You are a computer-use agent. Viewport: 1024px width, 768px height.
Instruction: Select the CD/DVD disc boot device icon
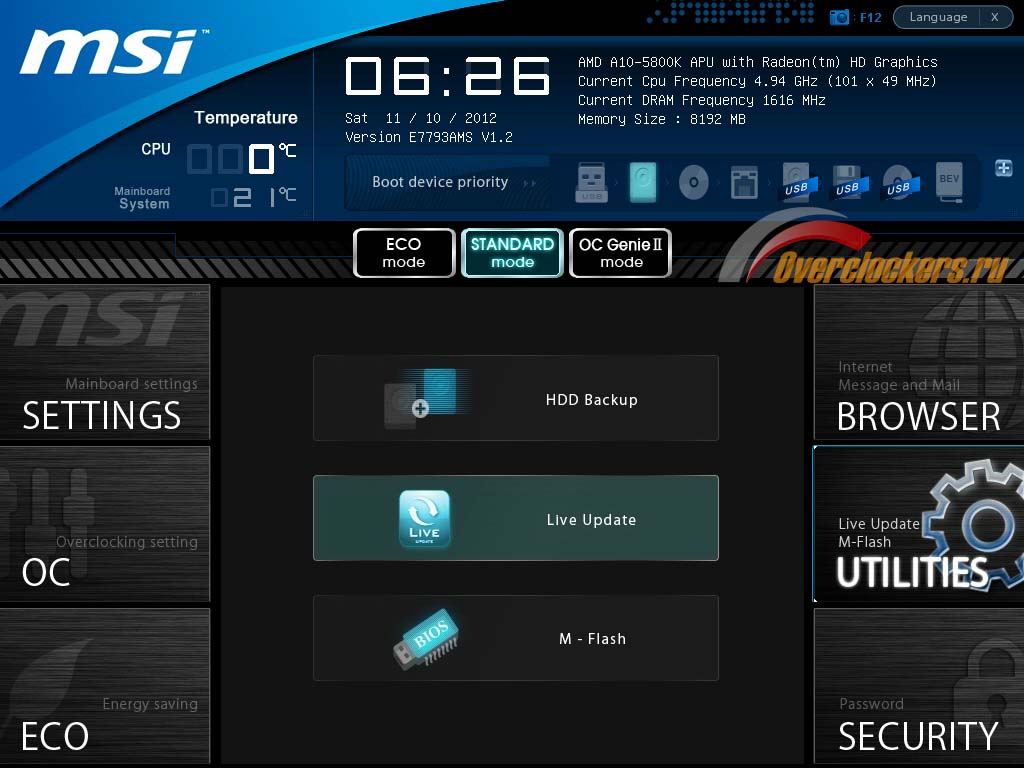click(694, 182)
